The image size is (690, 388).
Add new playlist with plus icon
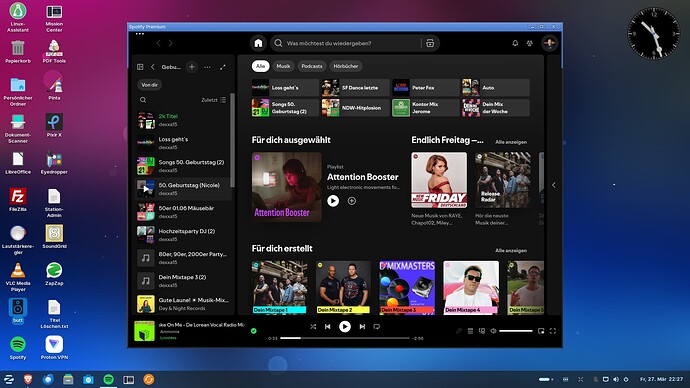coord(192,67)
